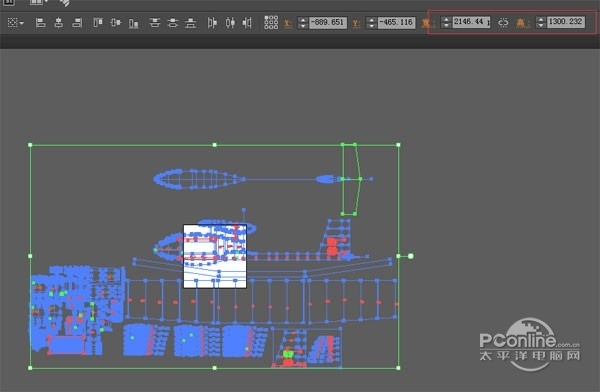Image resolution: width=600 pixels, height=392 pixels.
Task: Select the reference point grid locator
Action: point(271,23)
